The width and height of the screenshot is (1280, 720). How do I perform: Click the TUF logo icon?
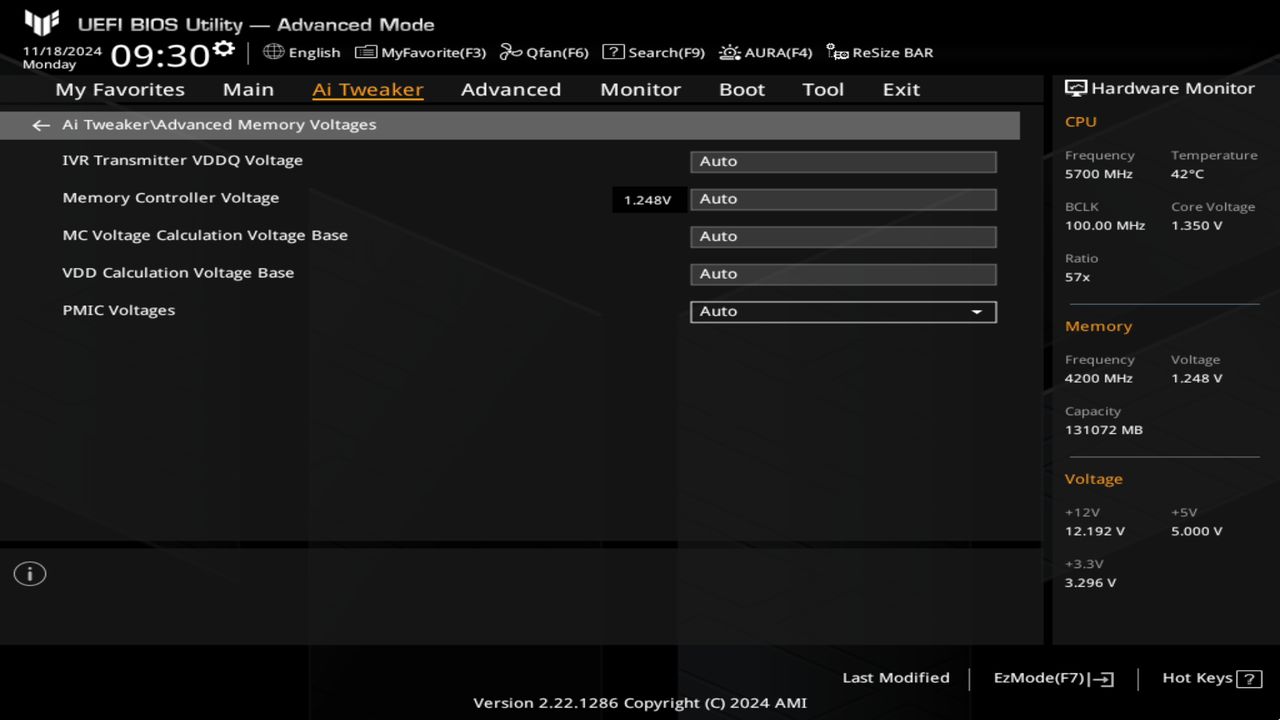click(x=42, y=23)
